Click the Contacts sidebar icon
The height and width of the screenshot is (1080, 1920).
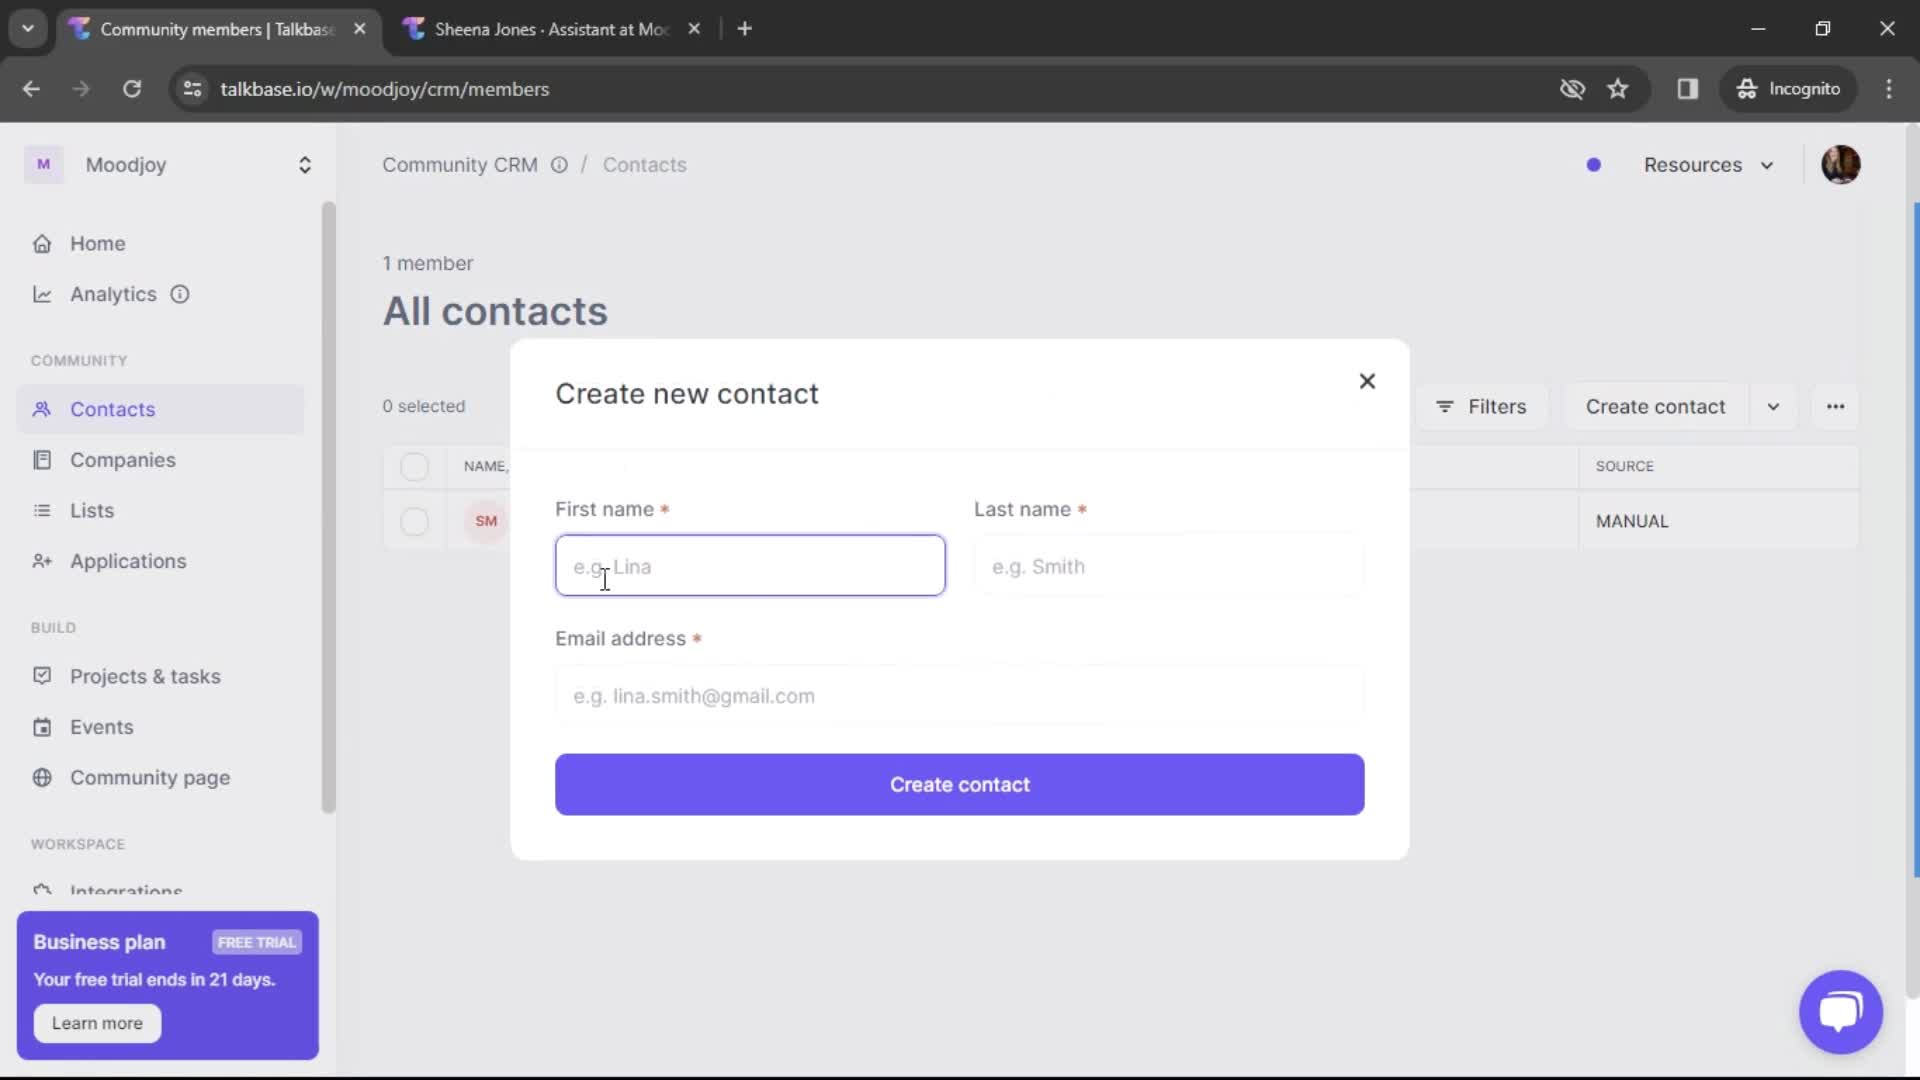(x=41, y=409)
